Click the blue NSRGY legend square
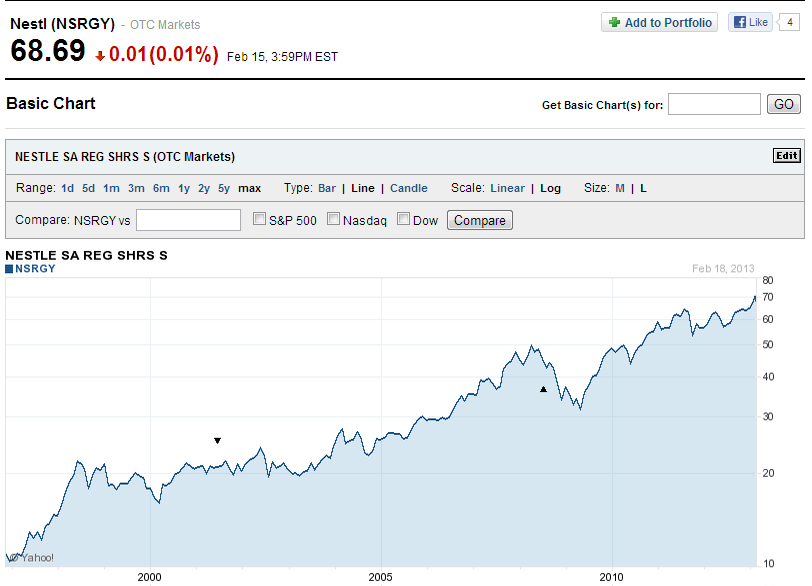Viewport: 812px width, 586px height. (x=9, y=269)
